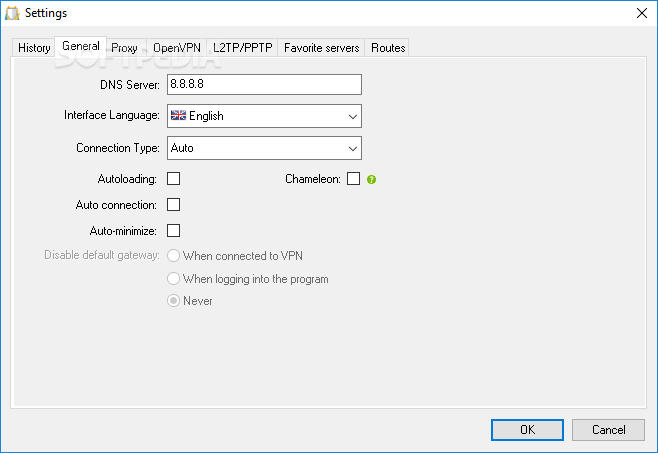Click into the DNS Server field
The image size is (658, 453).
point(264,84)
